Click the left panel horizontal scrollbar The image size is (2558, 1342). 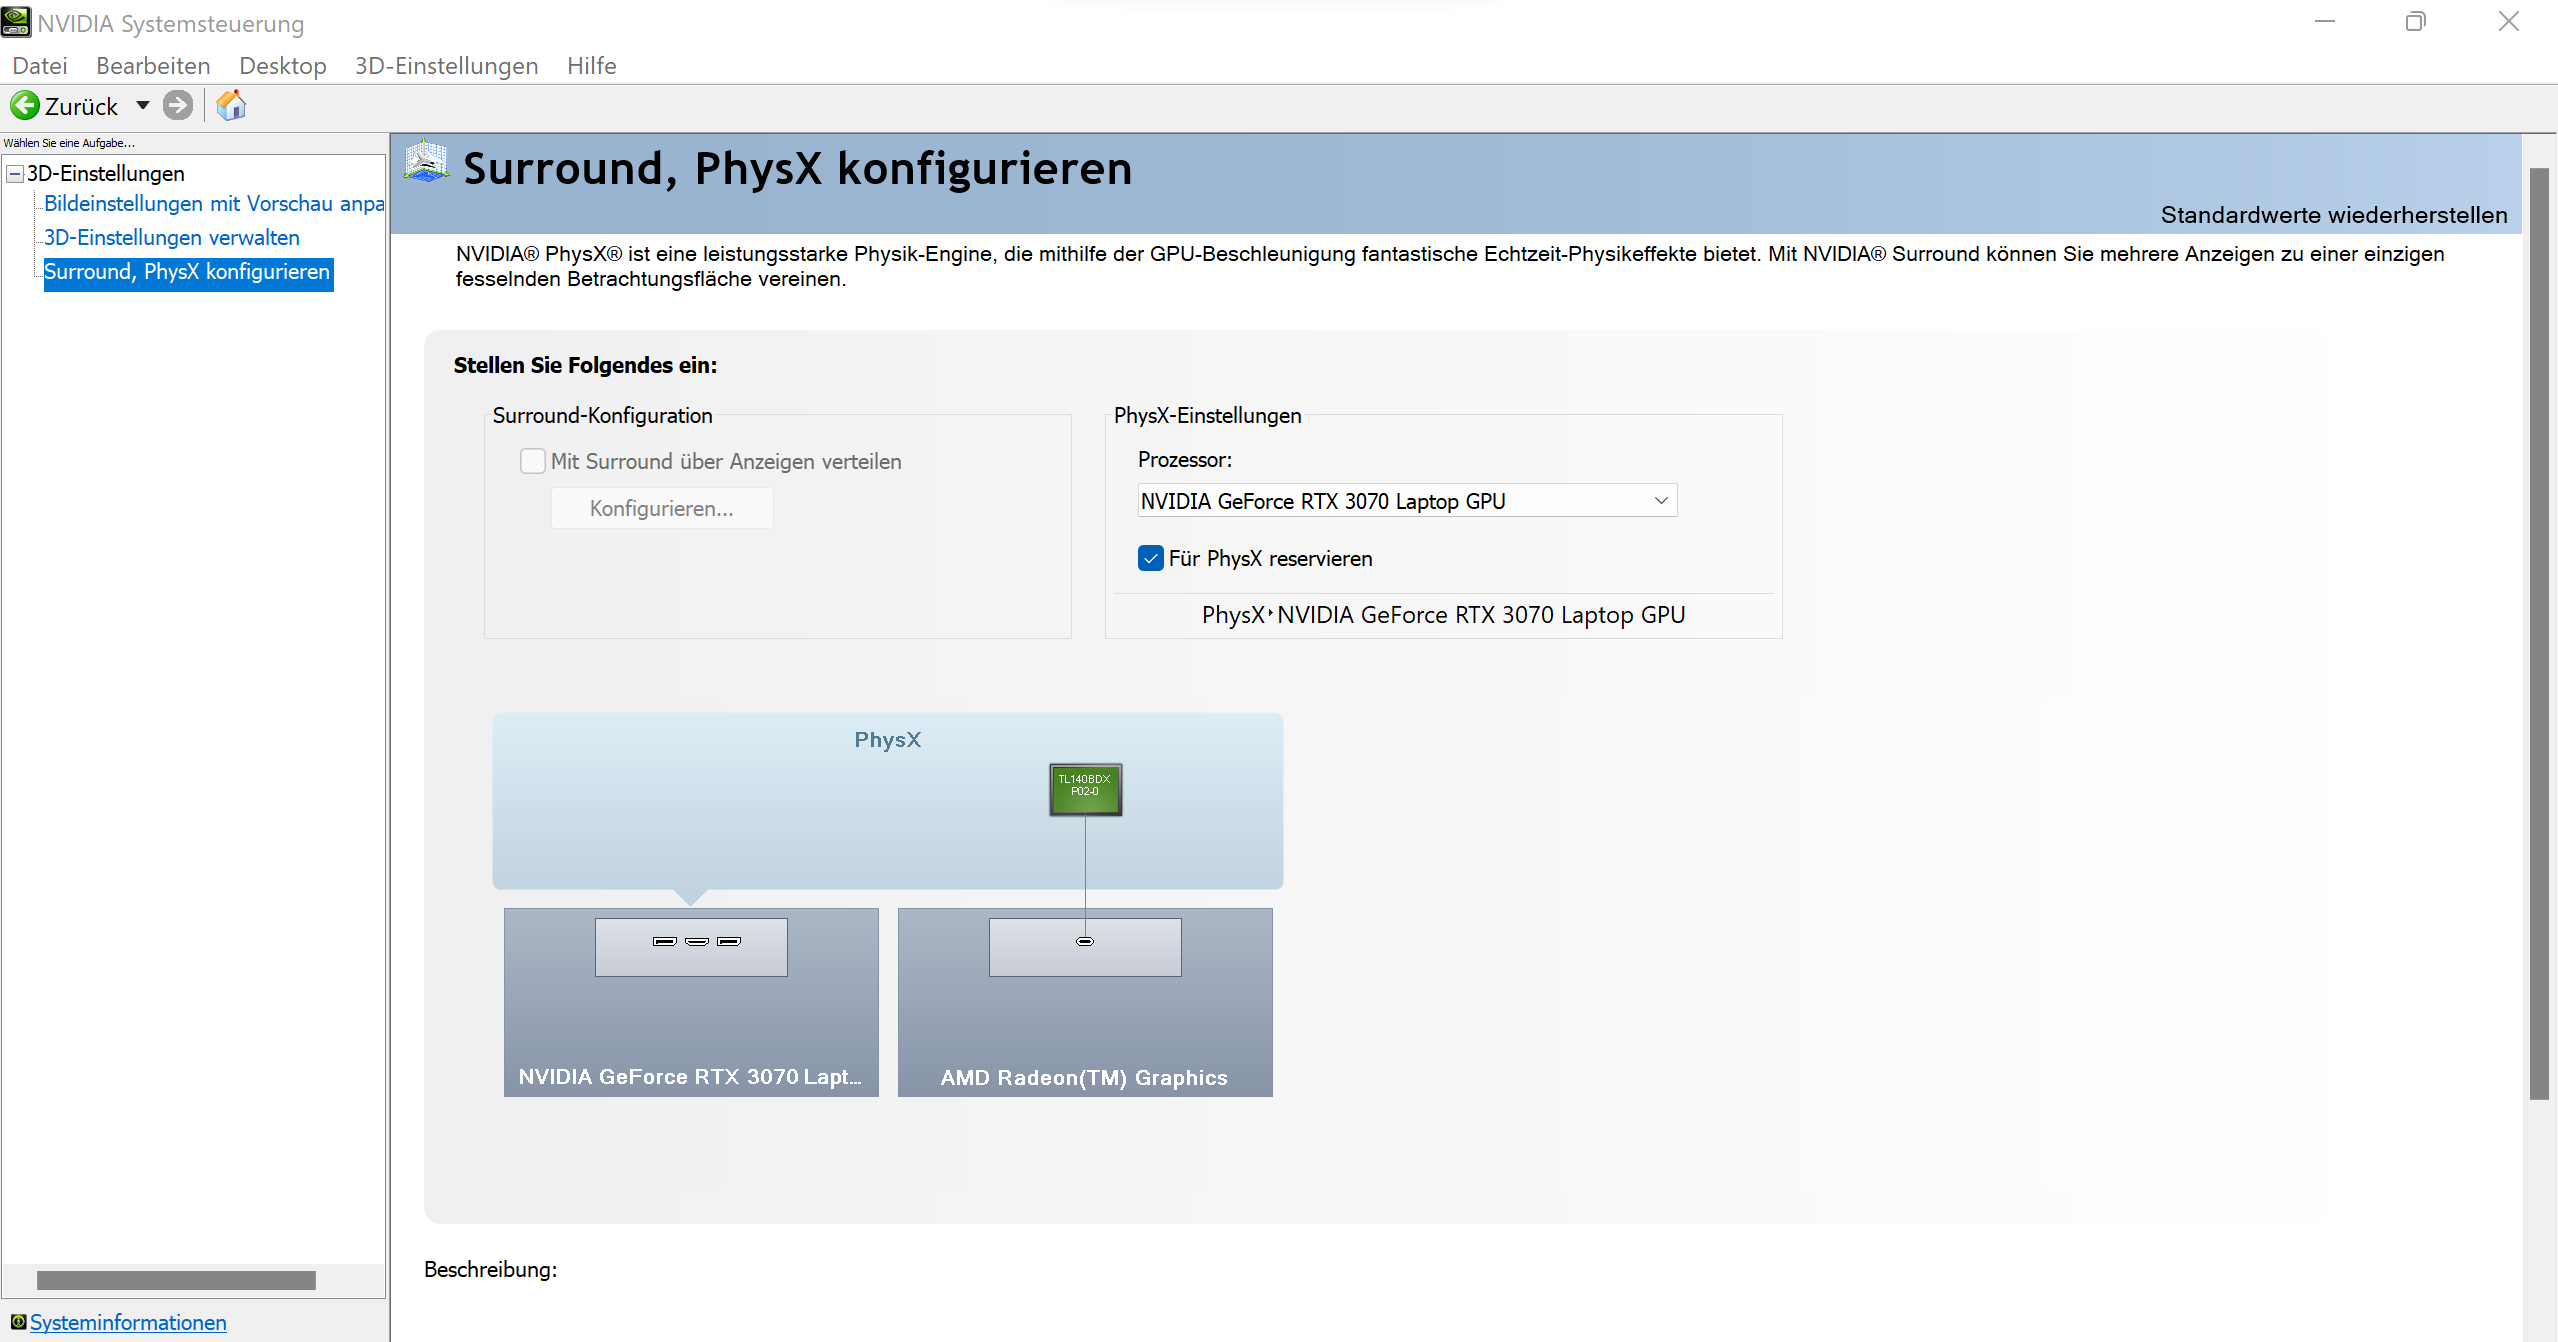pos(176,1280)
